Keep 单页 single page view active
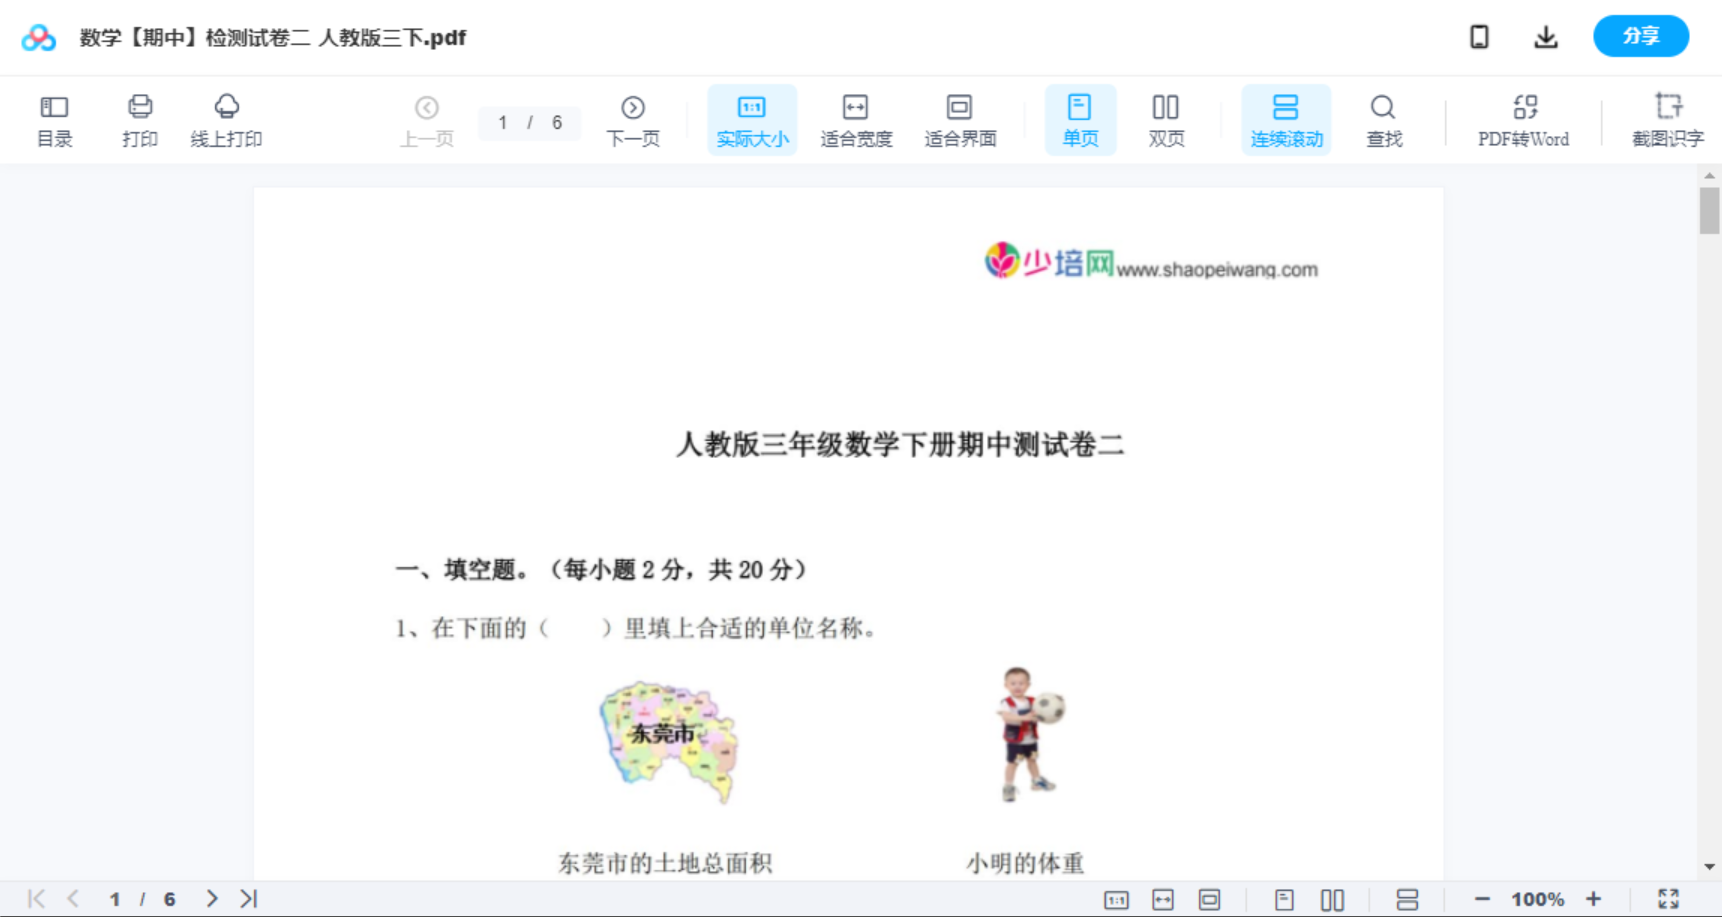The height and width of the screenshot is (917, 1722). (x=1080, y=119)
